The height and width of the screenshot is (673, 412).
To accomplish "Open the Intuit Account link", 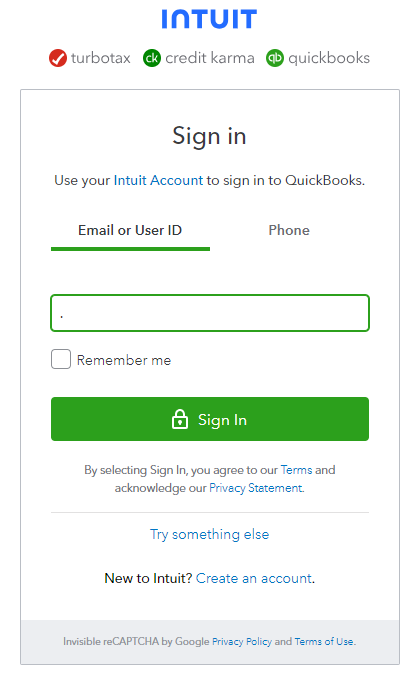I will coord(158,180).
